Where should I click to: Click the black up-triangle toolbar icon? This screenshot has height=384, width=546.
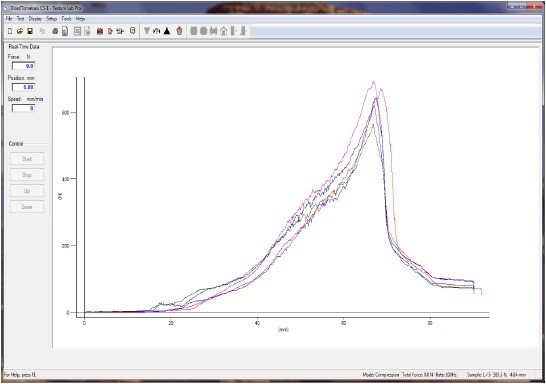[167, 31]
